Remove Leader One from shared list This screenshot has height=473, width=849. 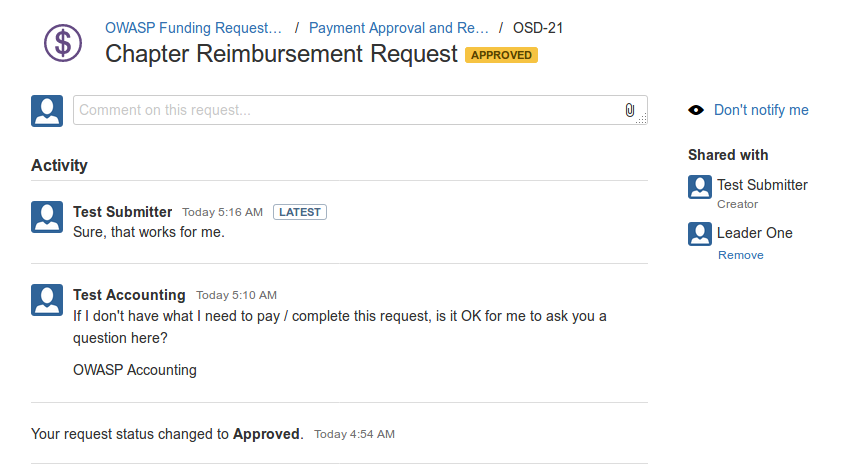(x=741, y=255)
